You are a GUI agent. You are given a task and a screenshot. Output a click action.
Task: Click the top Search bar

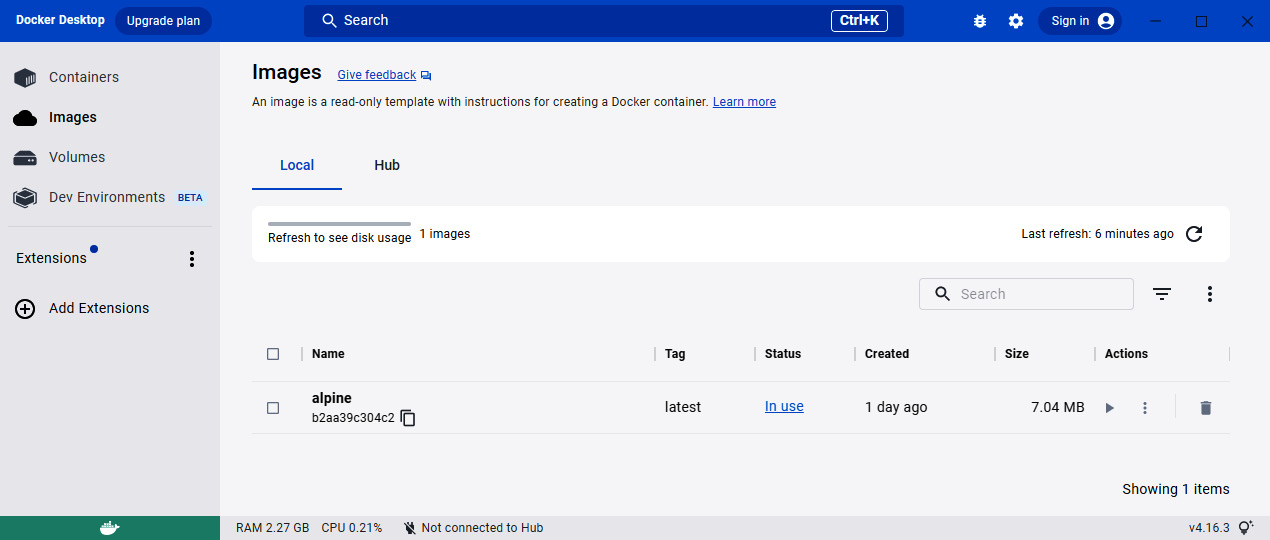[x=604, y=21]
